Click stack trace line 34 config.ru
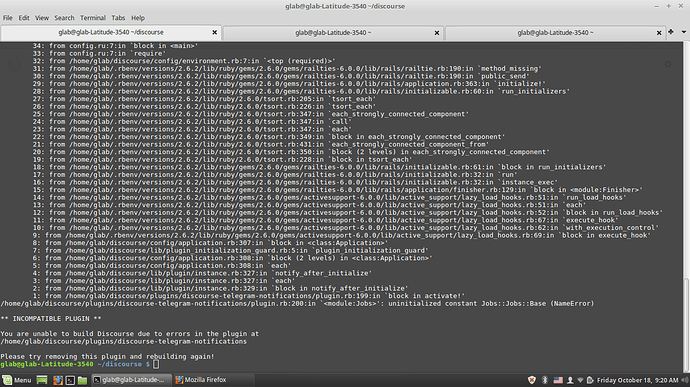Image resolution: width=690 pixels, height=387 pixels. [115, 46]
